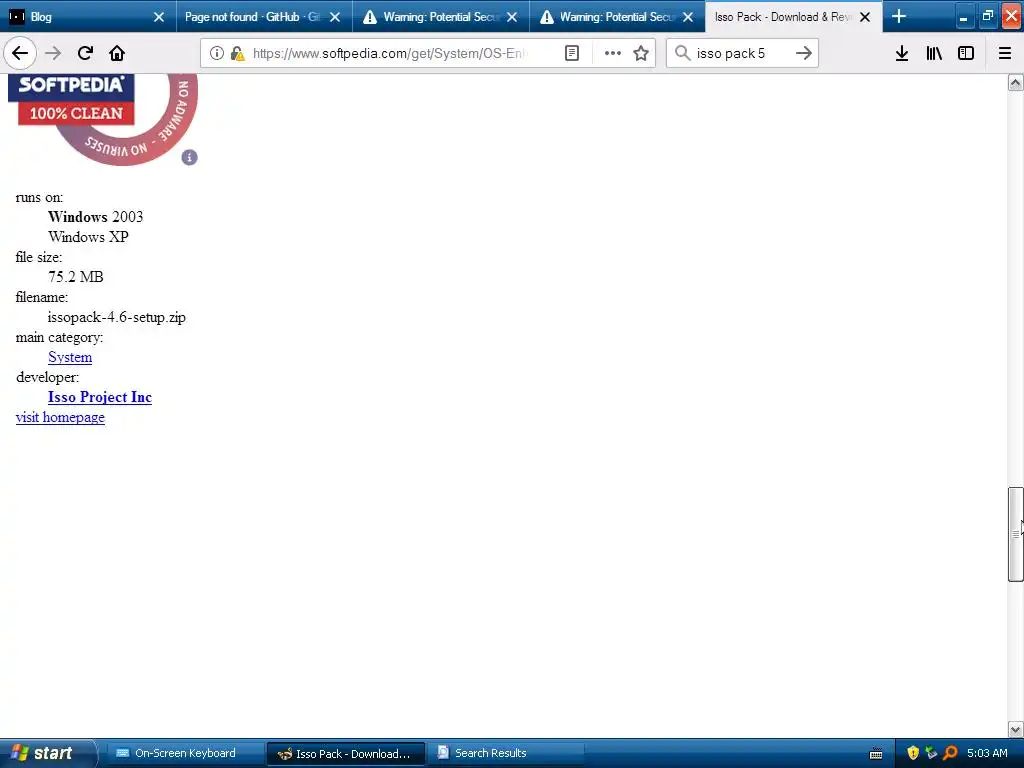Select the 75.2 MB file size text
The image size is (1024, 768).
(x=76, y=277)
